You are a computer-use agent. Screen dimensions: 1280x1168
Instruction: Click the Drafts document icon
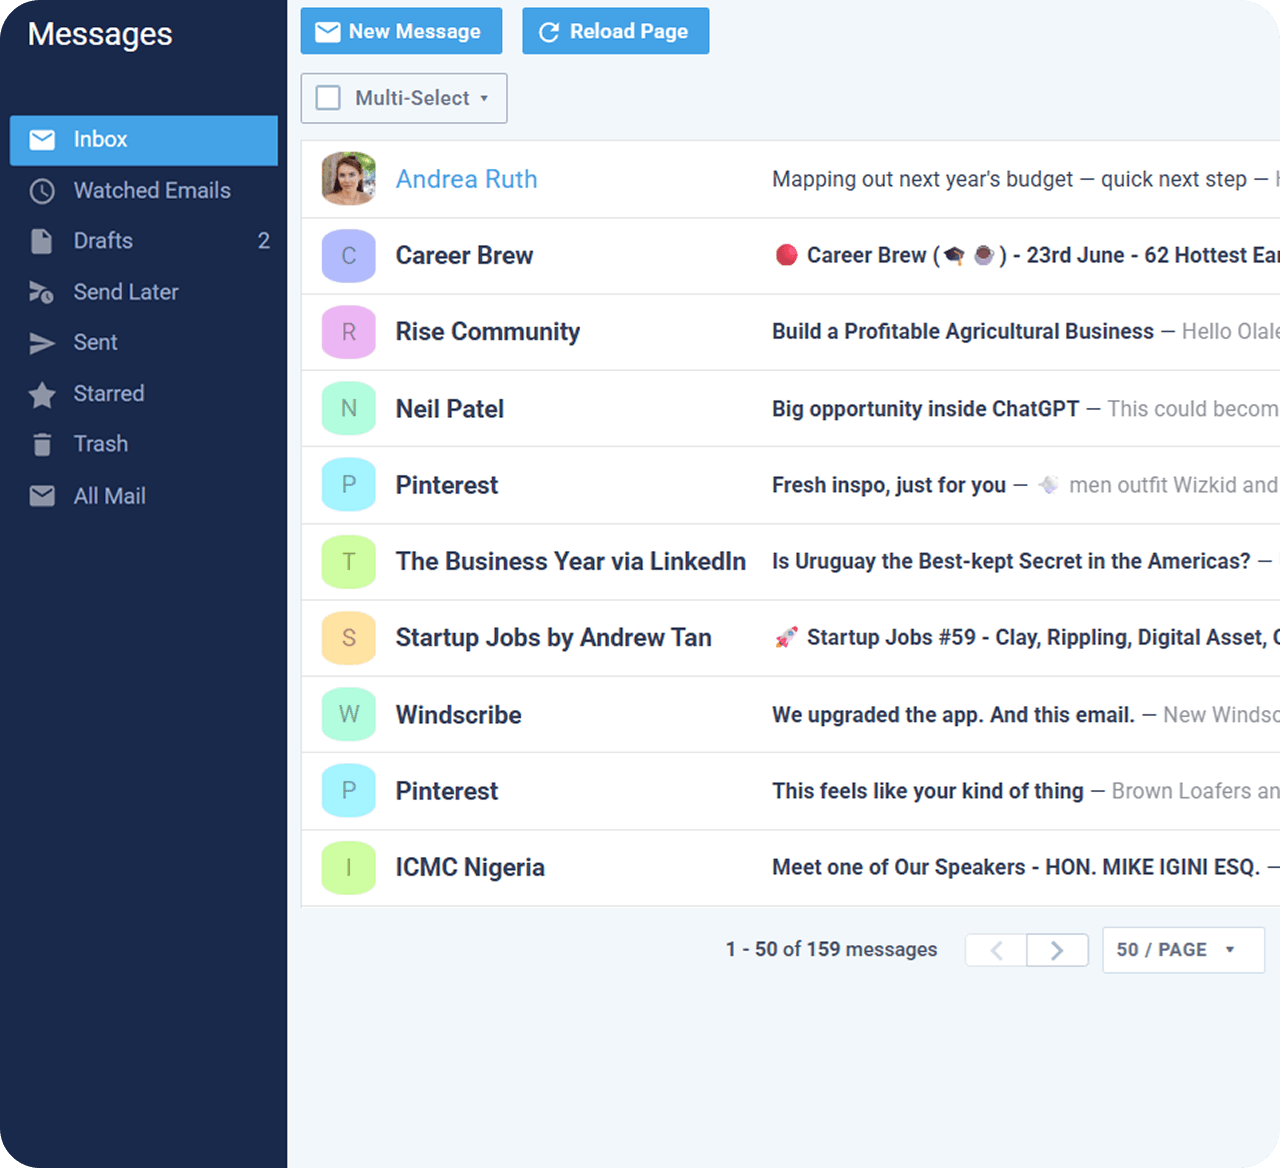click(41, 241)
